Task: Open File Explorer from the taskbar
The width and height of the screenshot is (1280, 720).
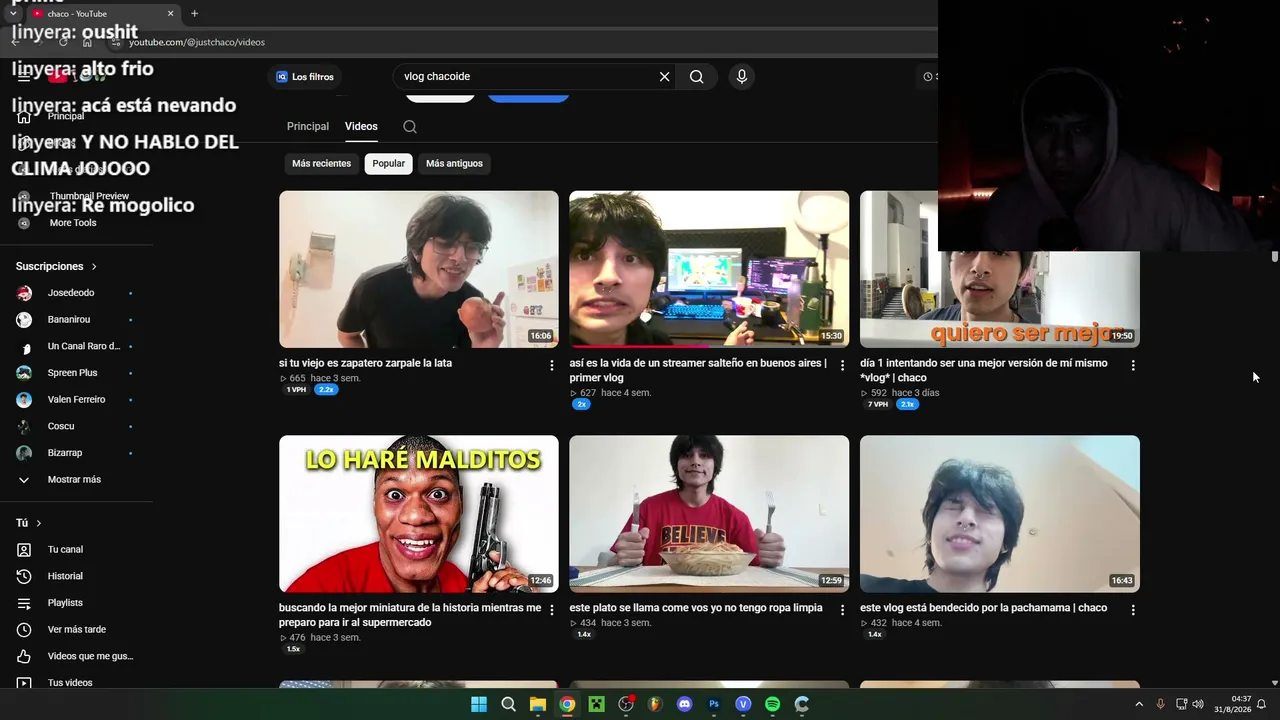Action: coord(537,704)
